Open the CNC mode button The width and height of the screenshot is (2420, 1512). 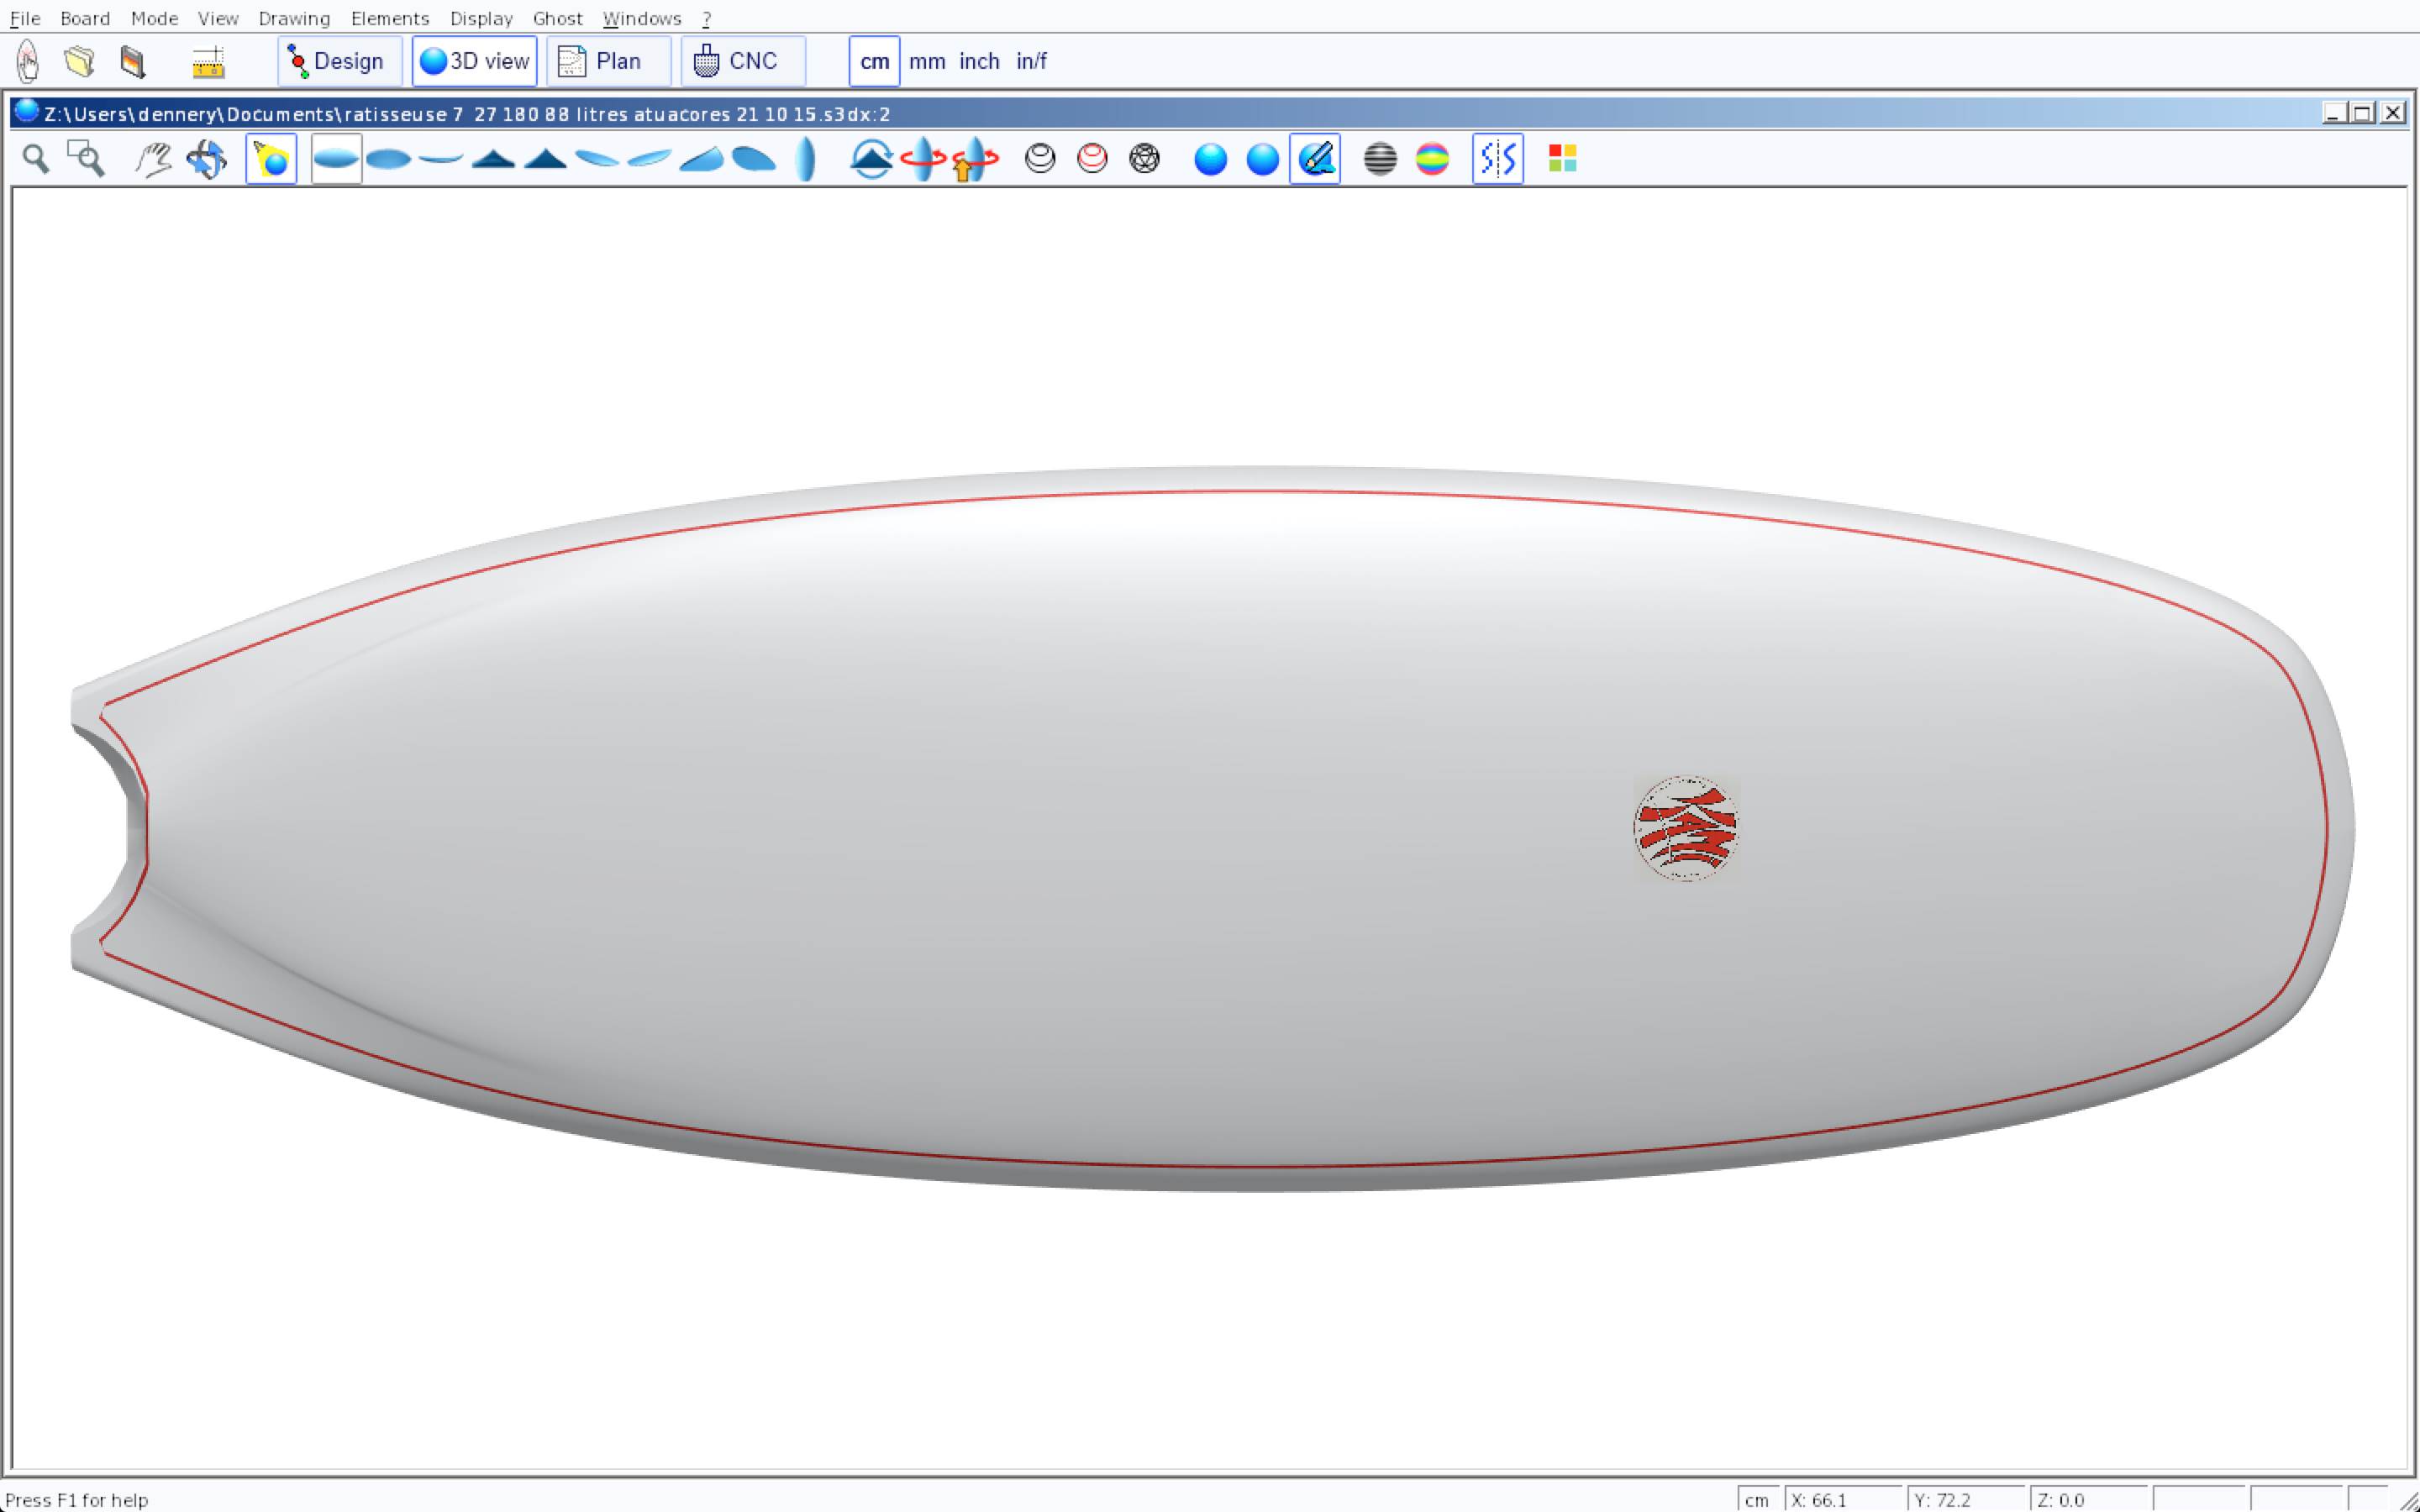[742, 62]
